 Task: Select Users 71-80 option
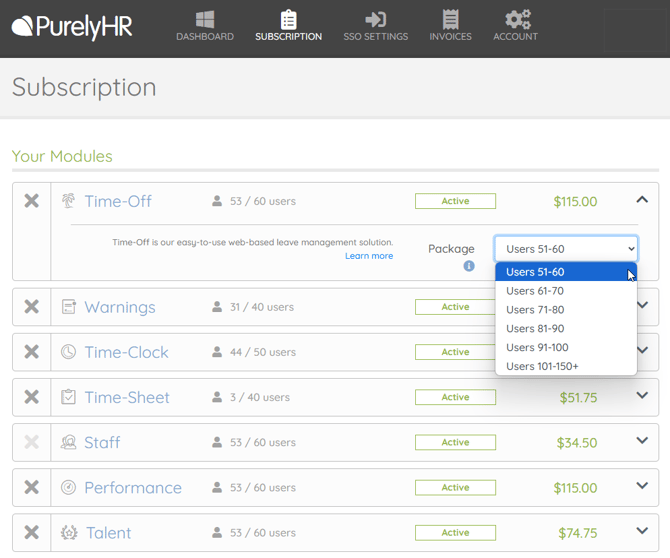click(x=566, y=309)
